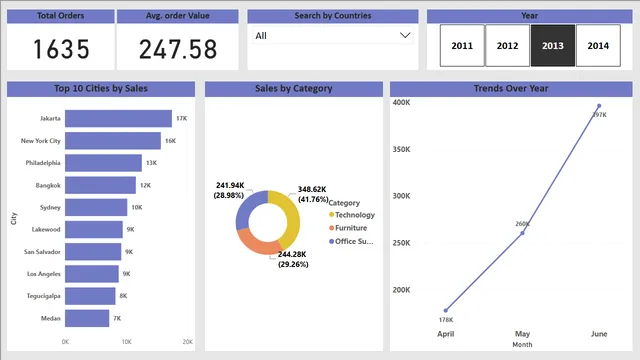Click the April data point on trend line

(x=446, y=311)
